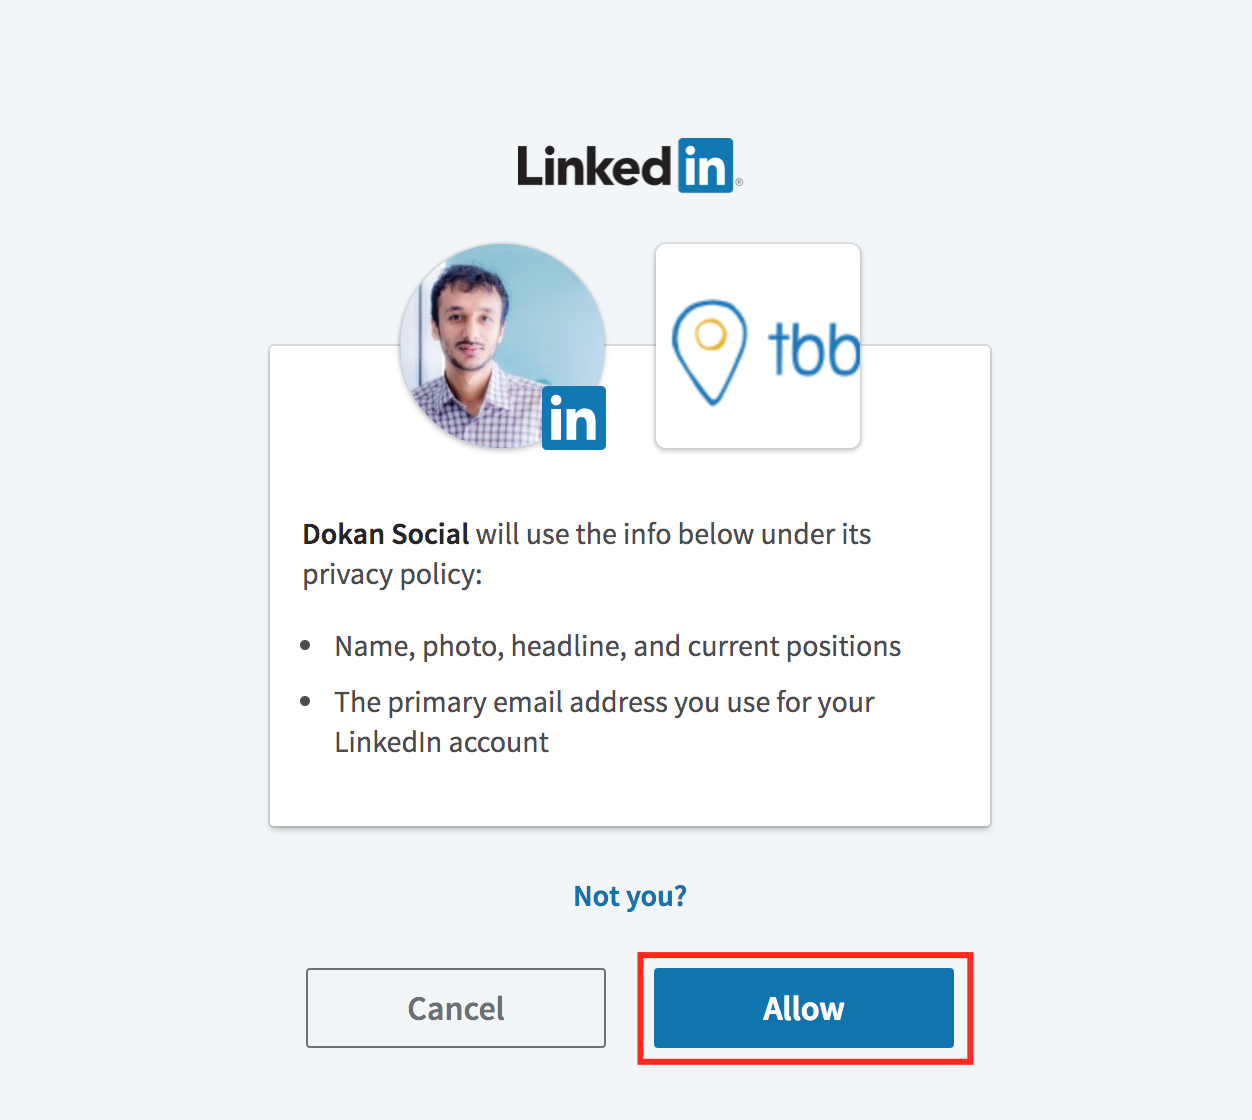This screenshot has width=1252, height=1120.
Task: Click the blue "in" square of LinkedIn logo
Action: pos(706,166)
